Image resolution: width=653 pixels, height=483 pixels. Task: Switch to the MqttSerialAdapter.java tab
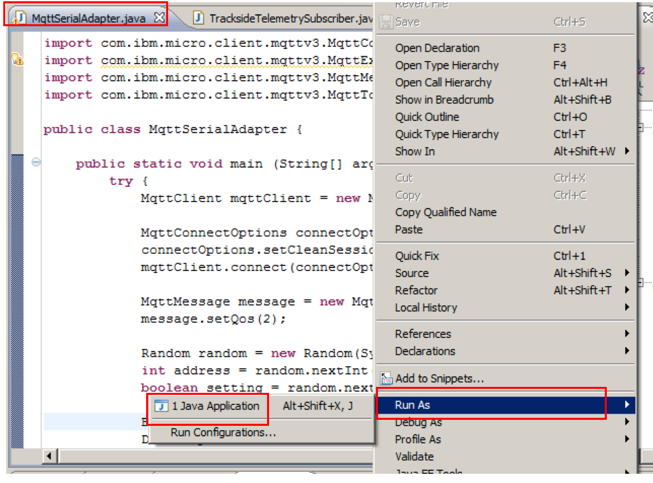coord(88,18)
